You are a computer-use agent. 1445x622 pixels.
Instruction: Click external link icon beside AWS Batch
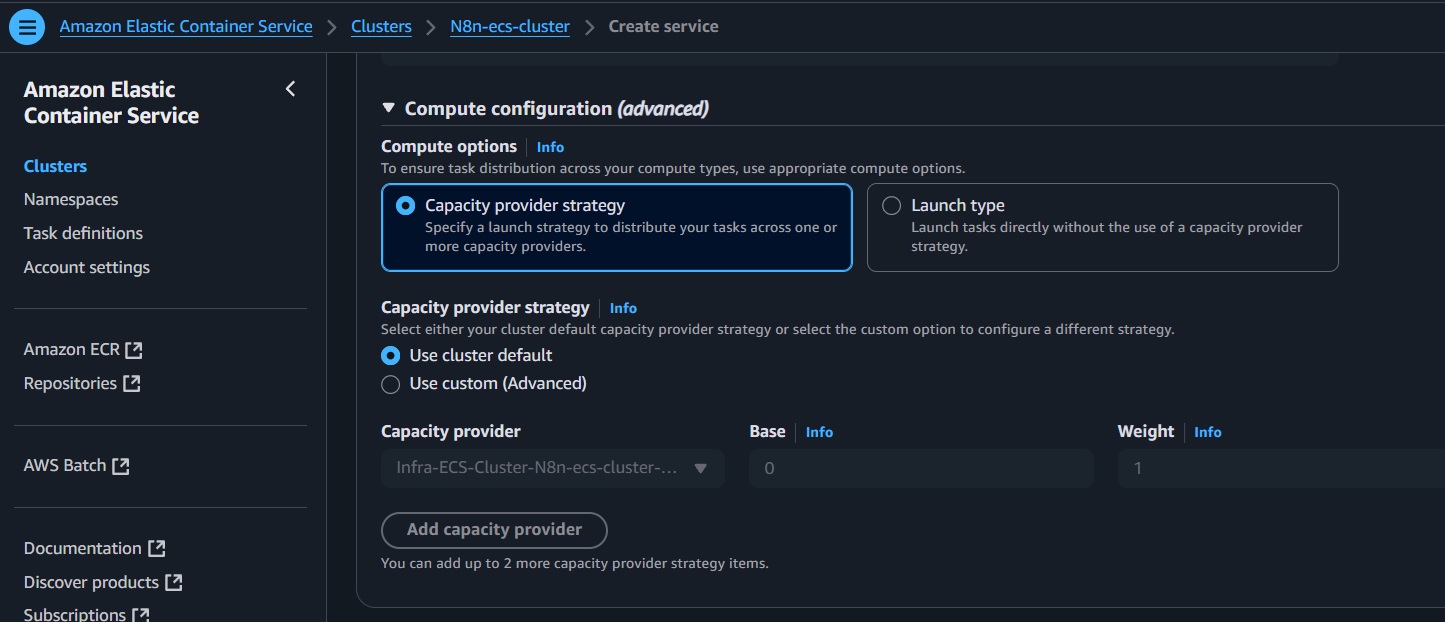point(121,466)
